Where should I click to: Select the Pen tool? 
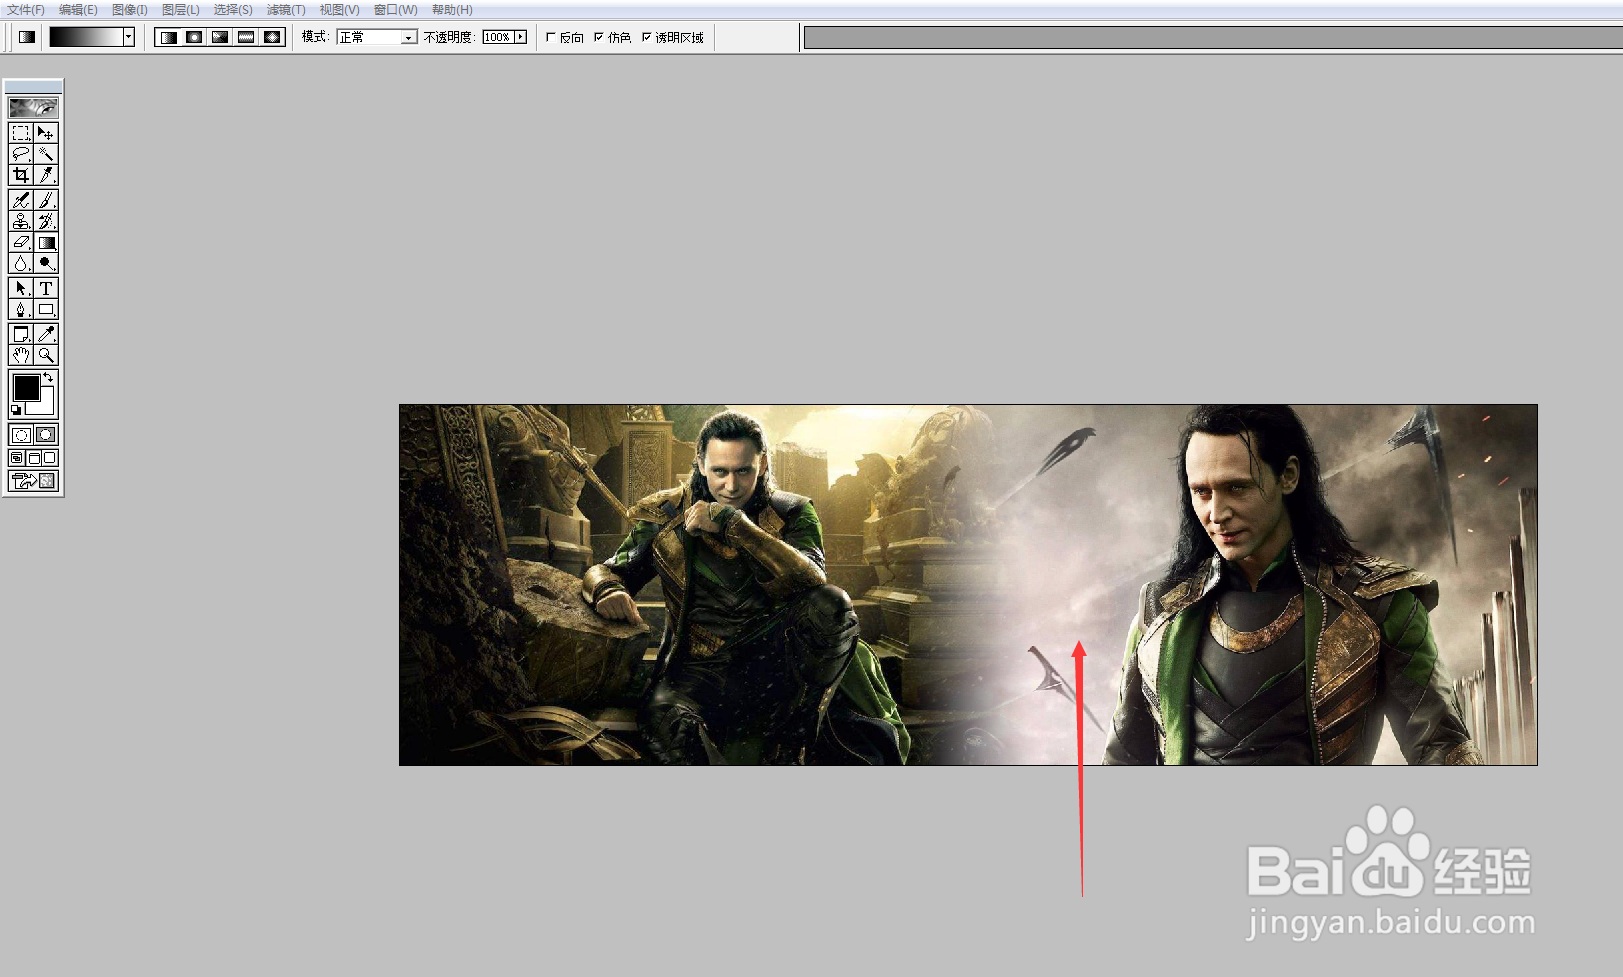coord(21,309)
